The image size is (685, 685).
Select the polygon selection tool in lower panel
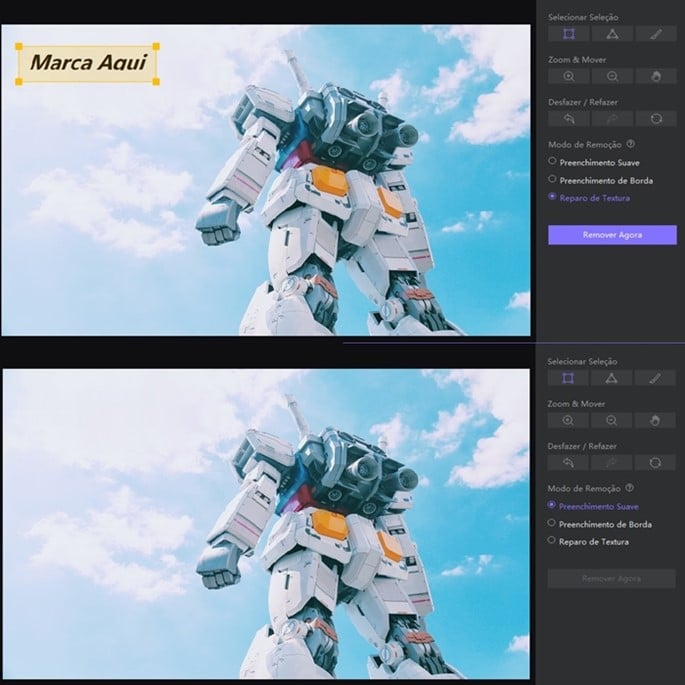coord(612,378)
